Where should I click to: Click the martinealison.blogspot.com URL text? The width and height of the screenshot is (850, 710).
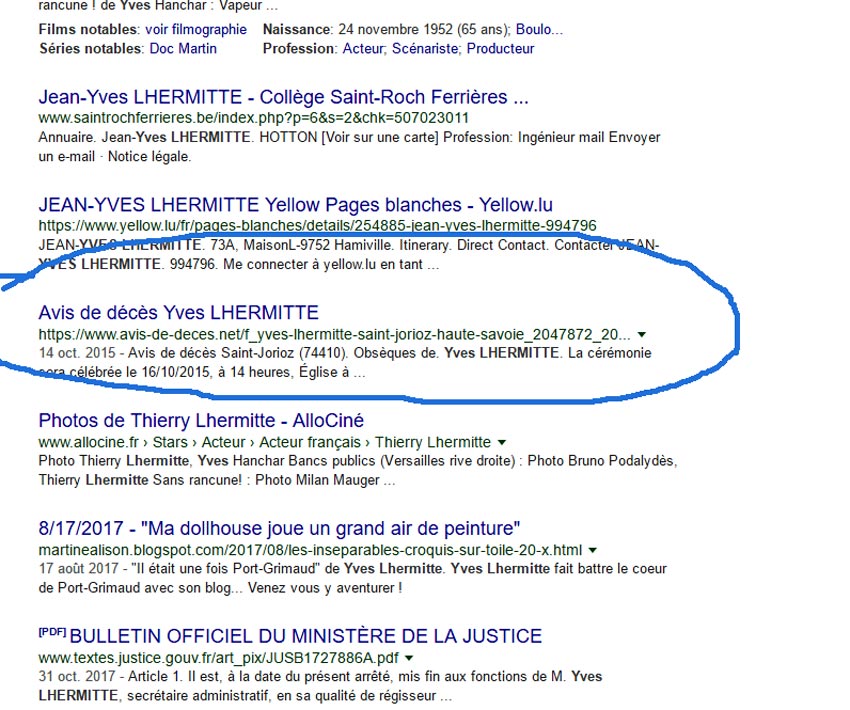[x=310, y=550]
